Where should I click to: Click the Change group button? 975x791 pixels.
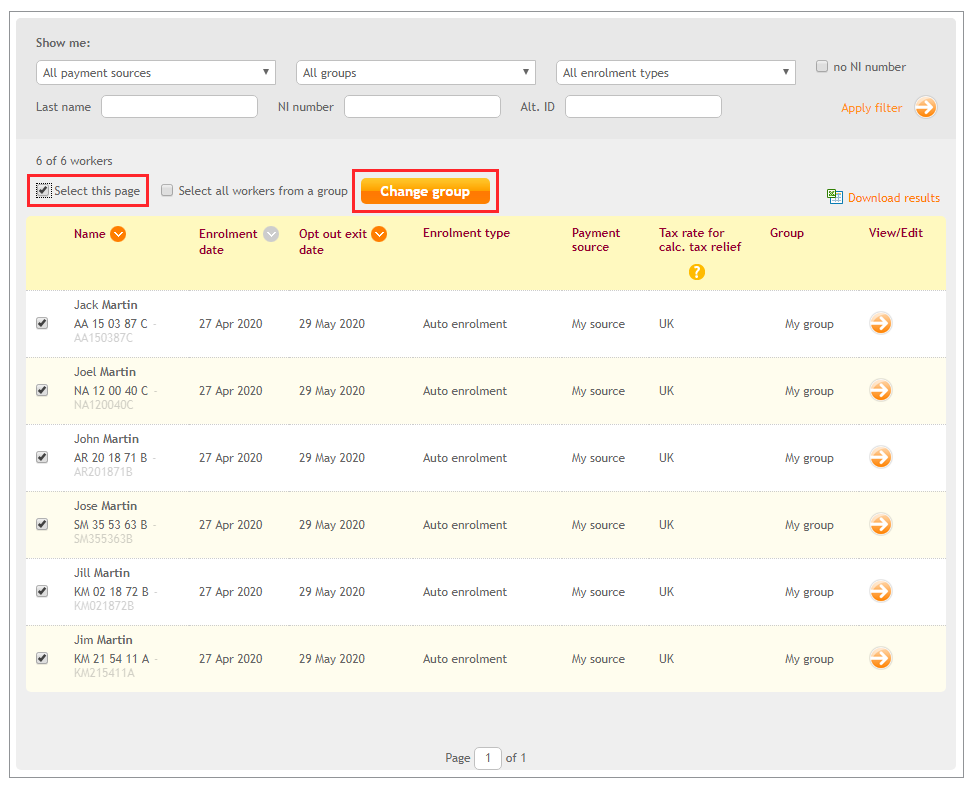425,191
